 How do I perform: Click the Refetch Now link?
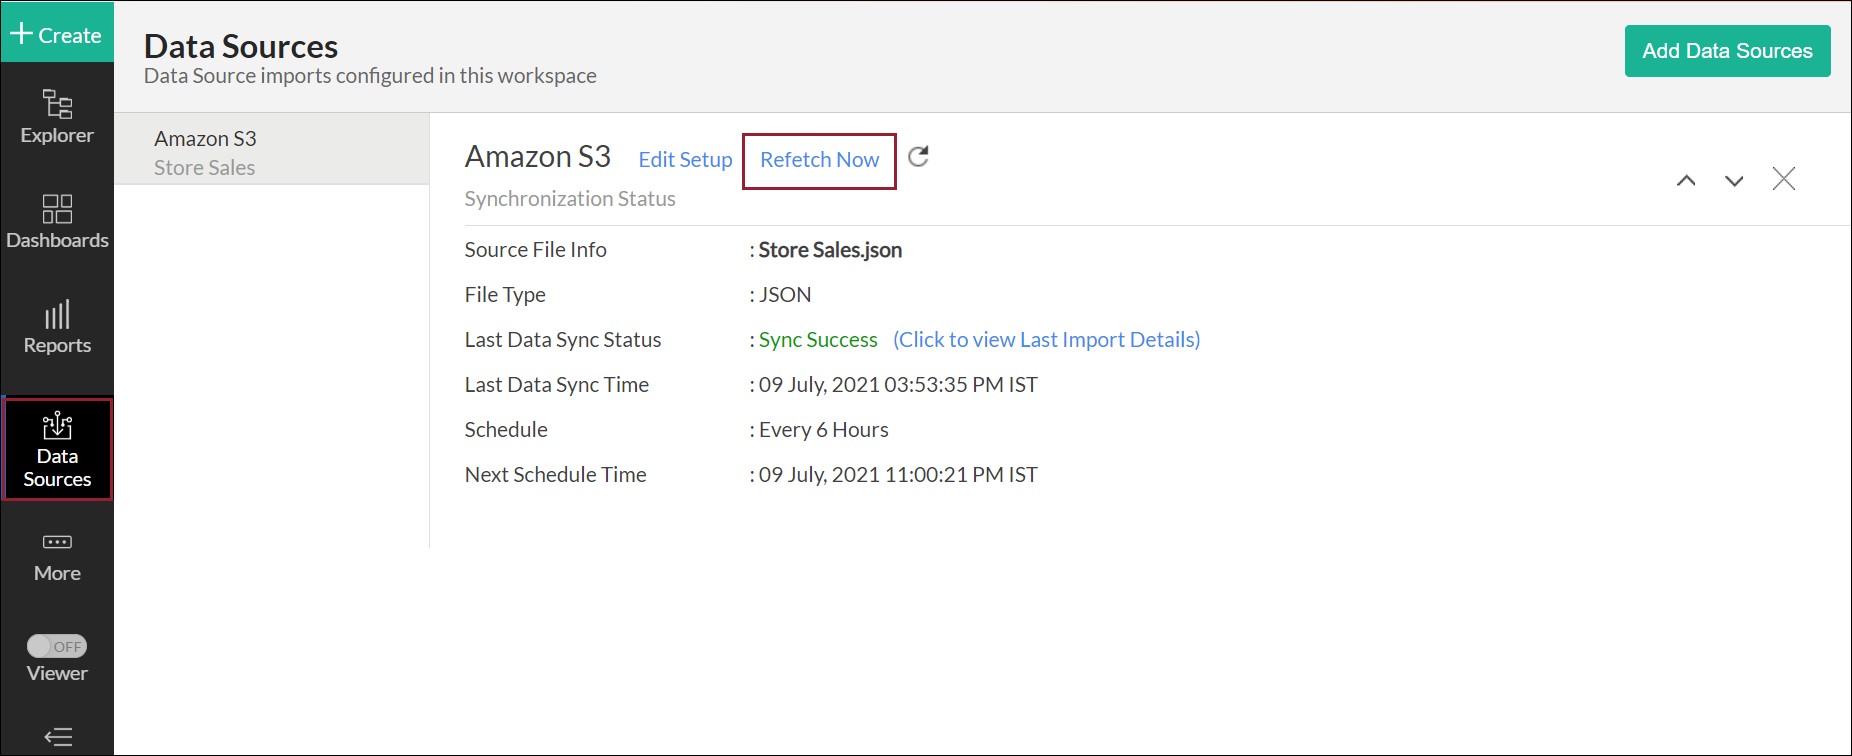point(819,160)
